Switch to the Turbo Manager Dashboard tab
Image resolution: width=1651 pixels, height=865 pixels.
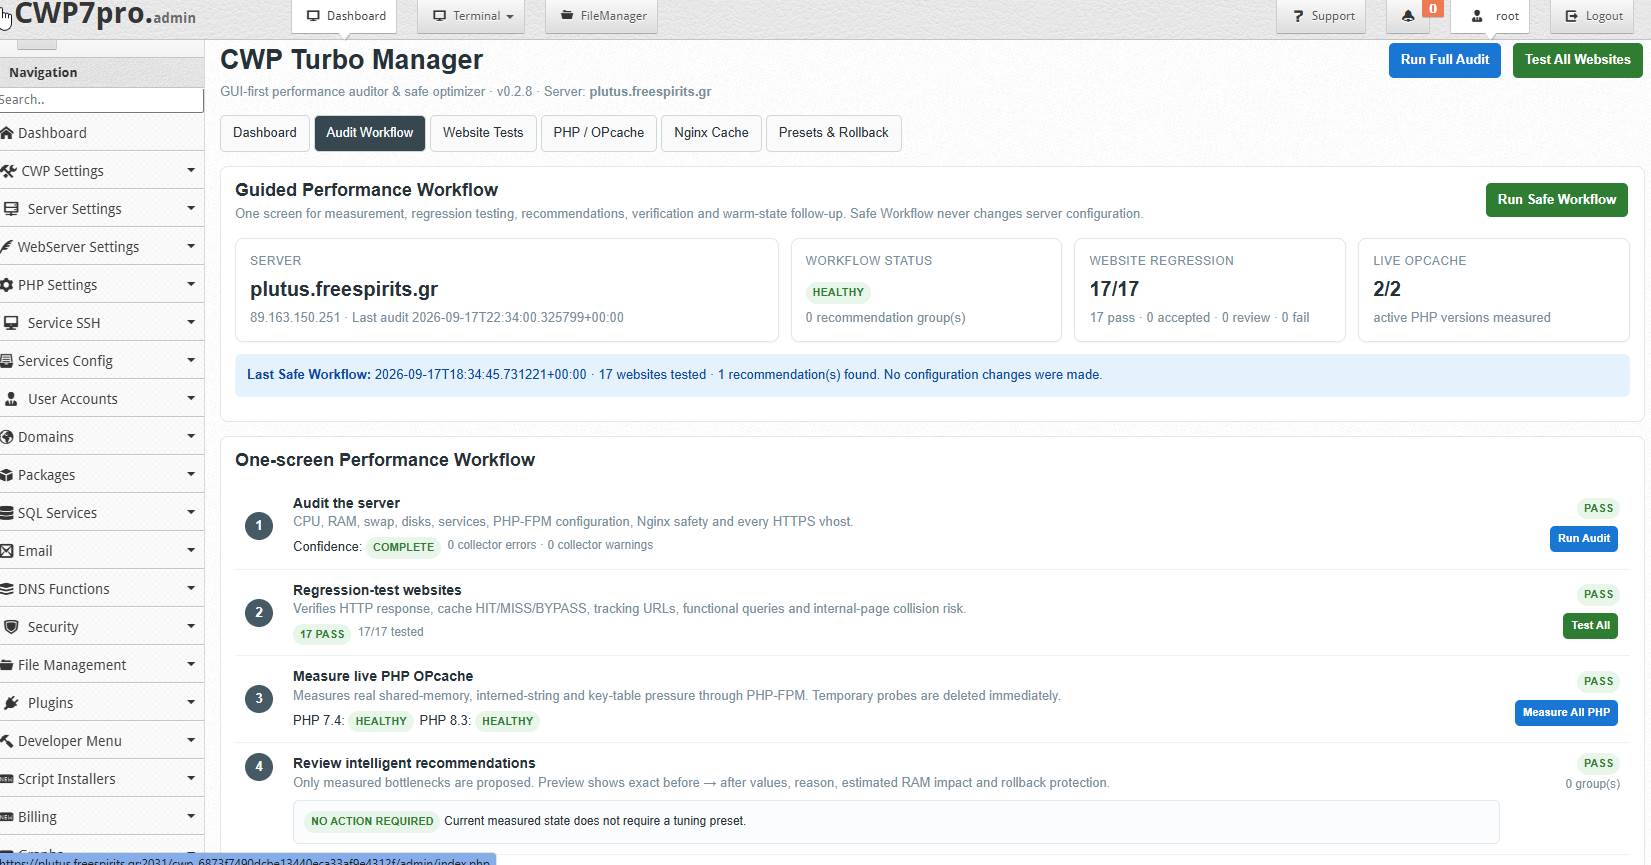265,133
